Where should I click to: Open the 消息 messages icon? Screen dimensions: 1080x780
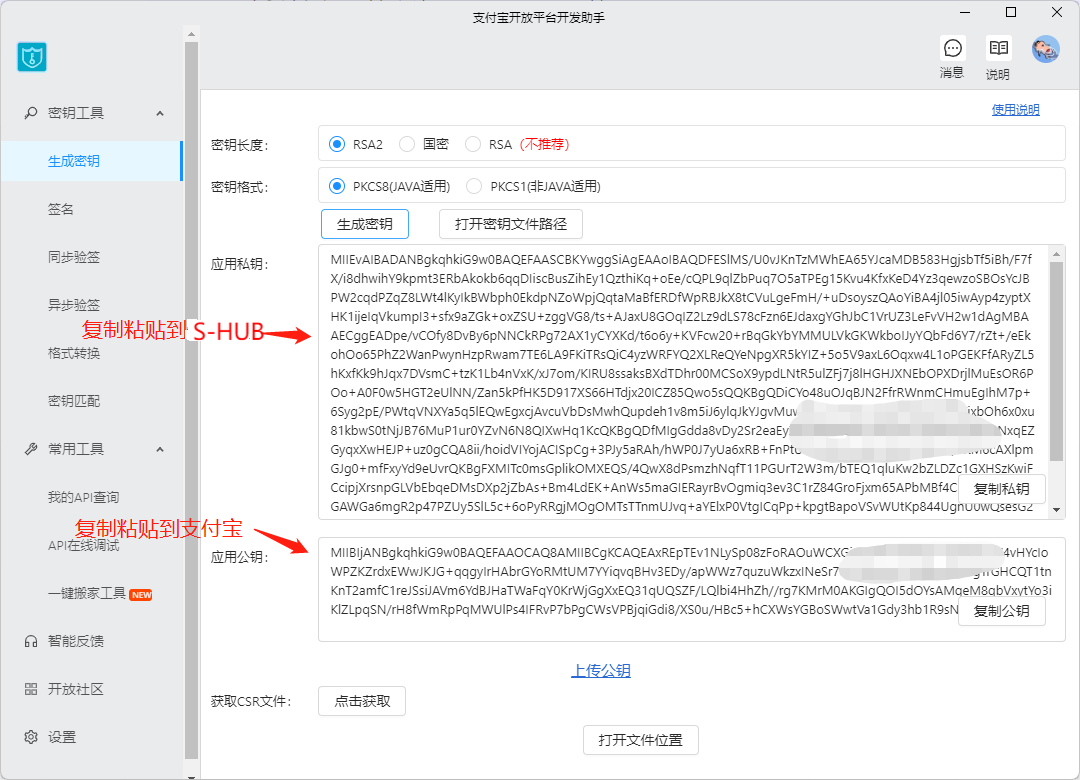pos(953,48)
